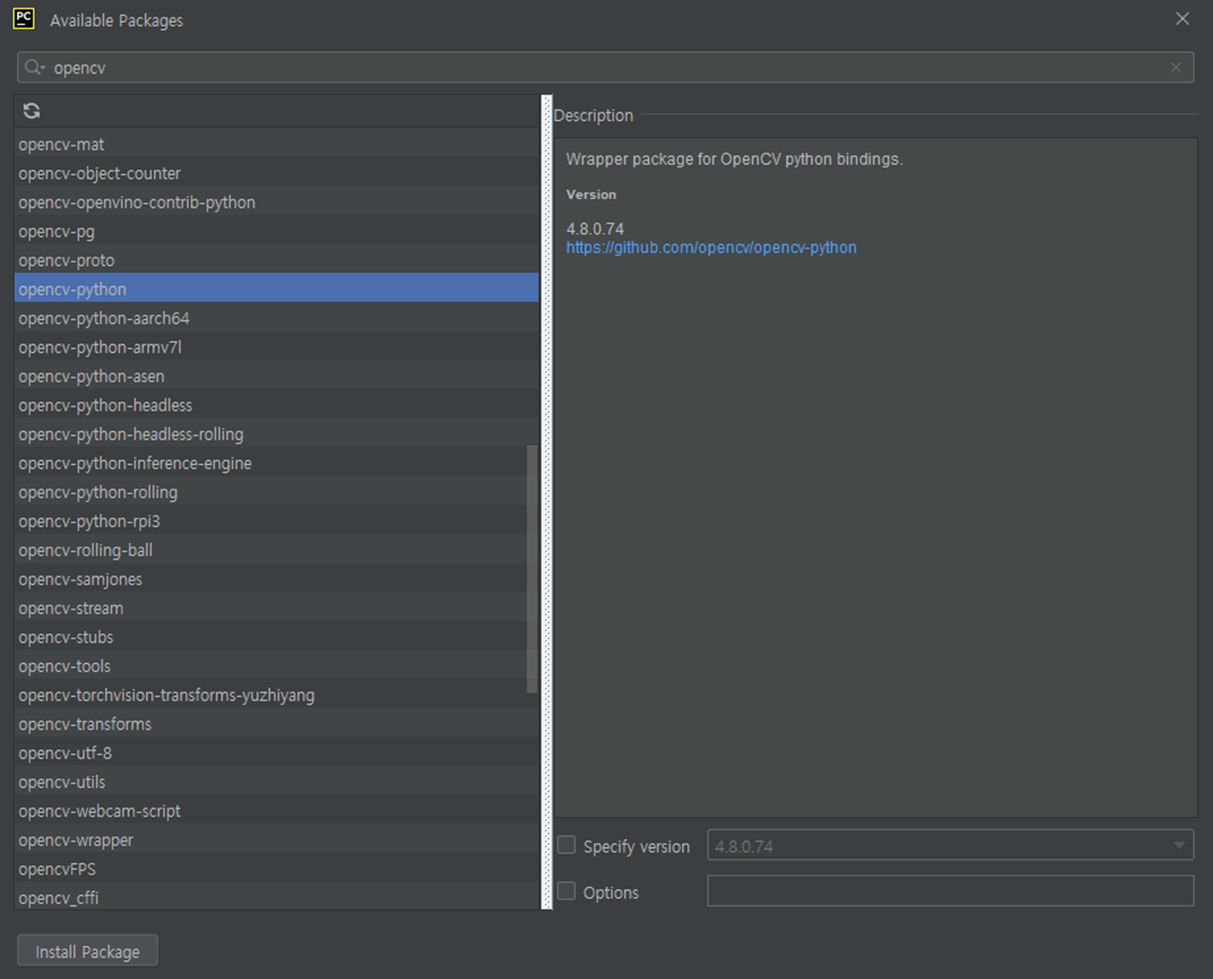Image resolution: width=1213 pixels, height=979 pixels.
Task: Enable the Specify version checkbox
Action: pyautogui.click(x=567, y=845)
